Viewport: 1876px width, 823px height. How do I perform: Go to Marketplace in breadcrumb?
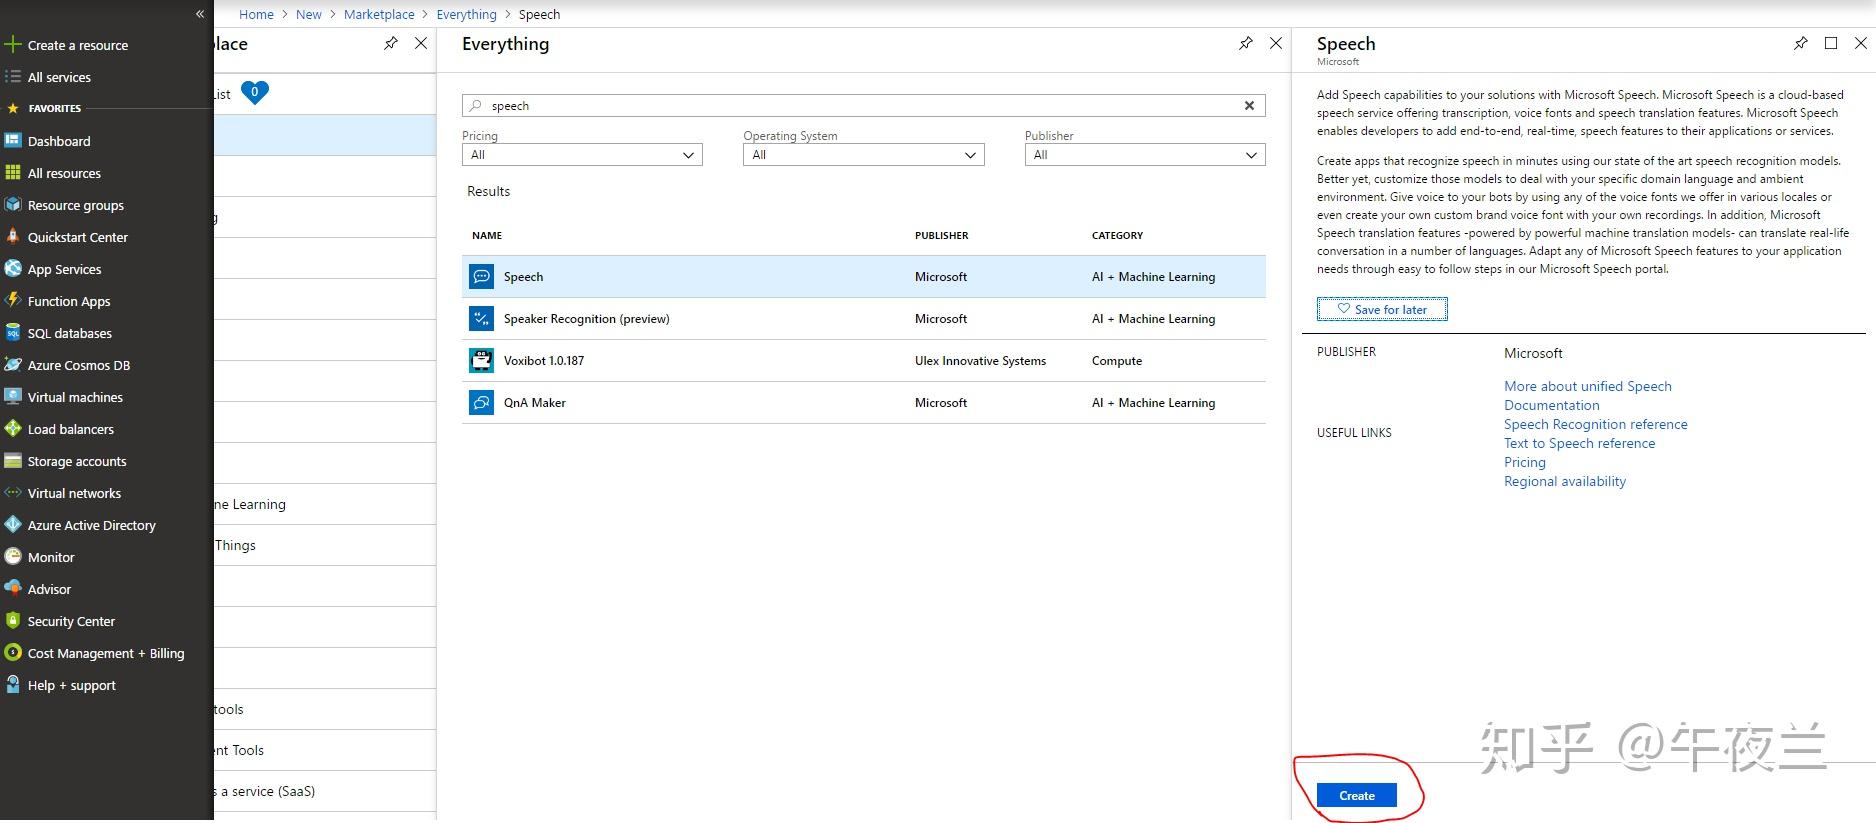click(x=379, y=15)
